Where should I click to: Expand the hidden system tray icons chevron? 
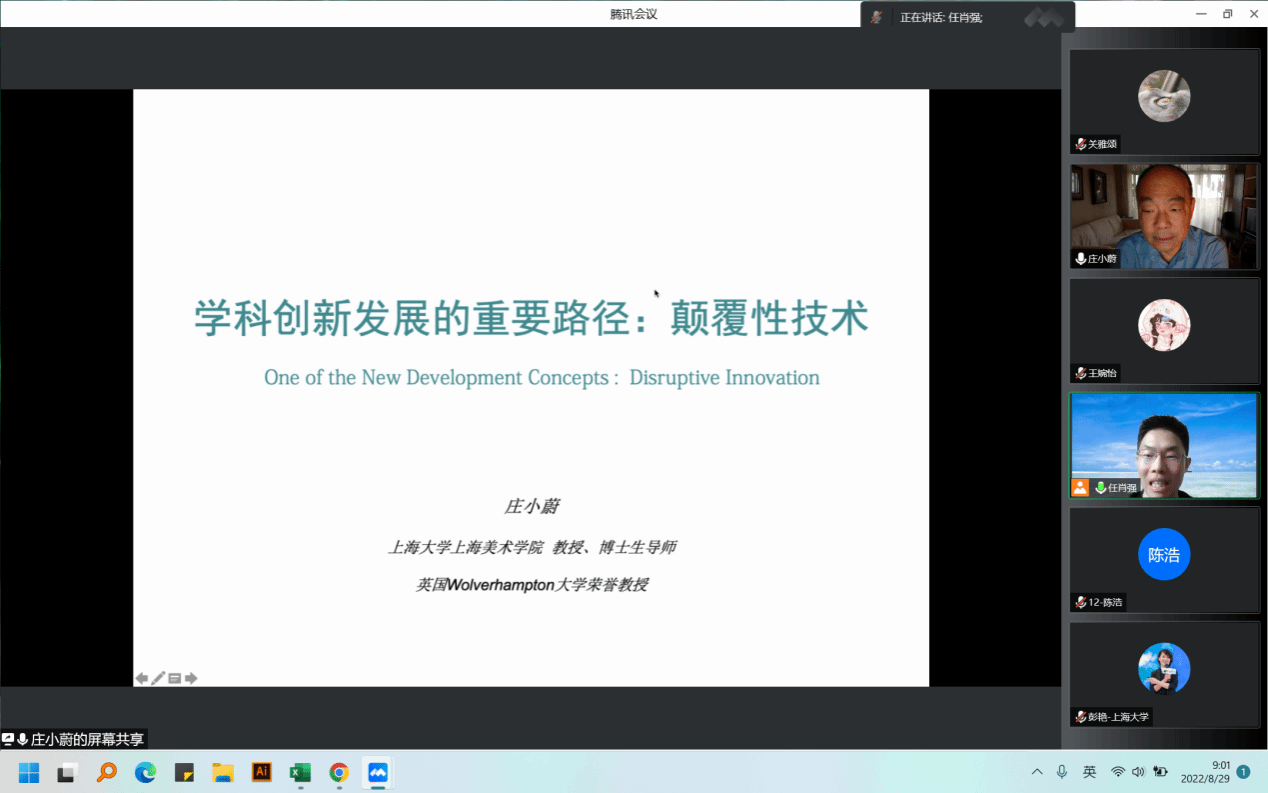(x=1037, y=772)
